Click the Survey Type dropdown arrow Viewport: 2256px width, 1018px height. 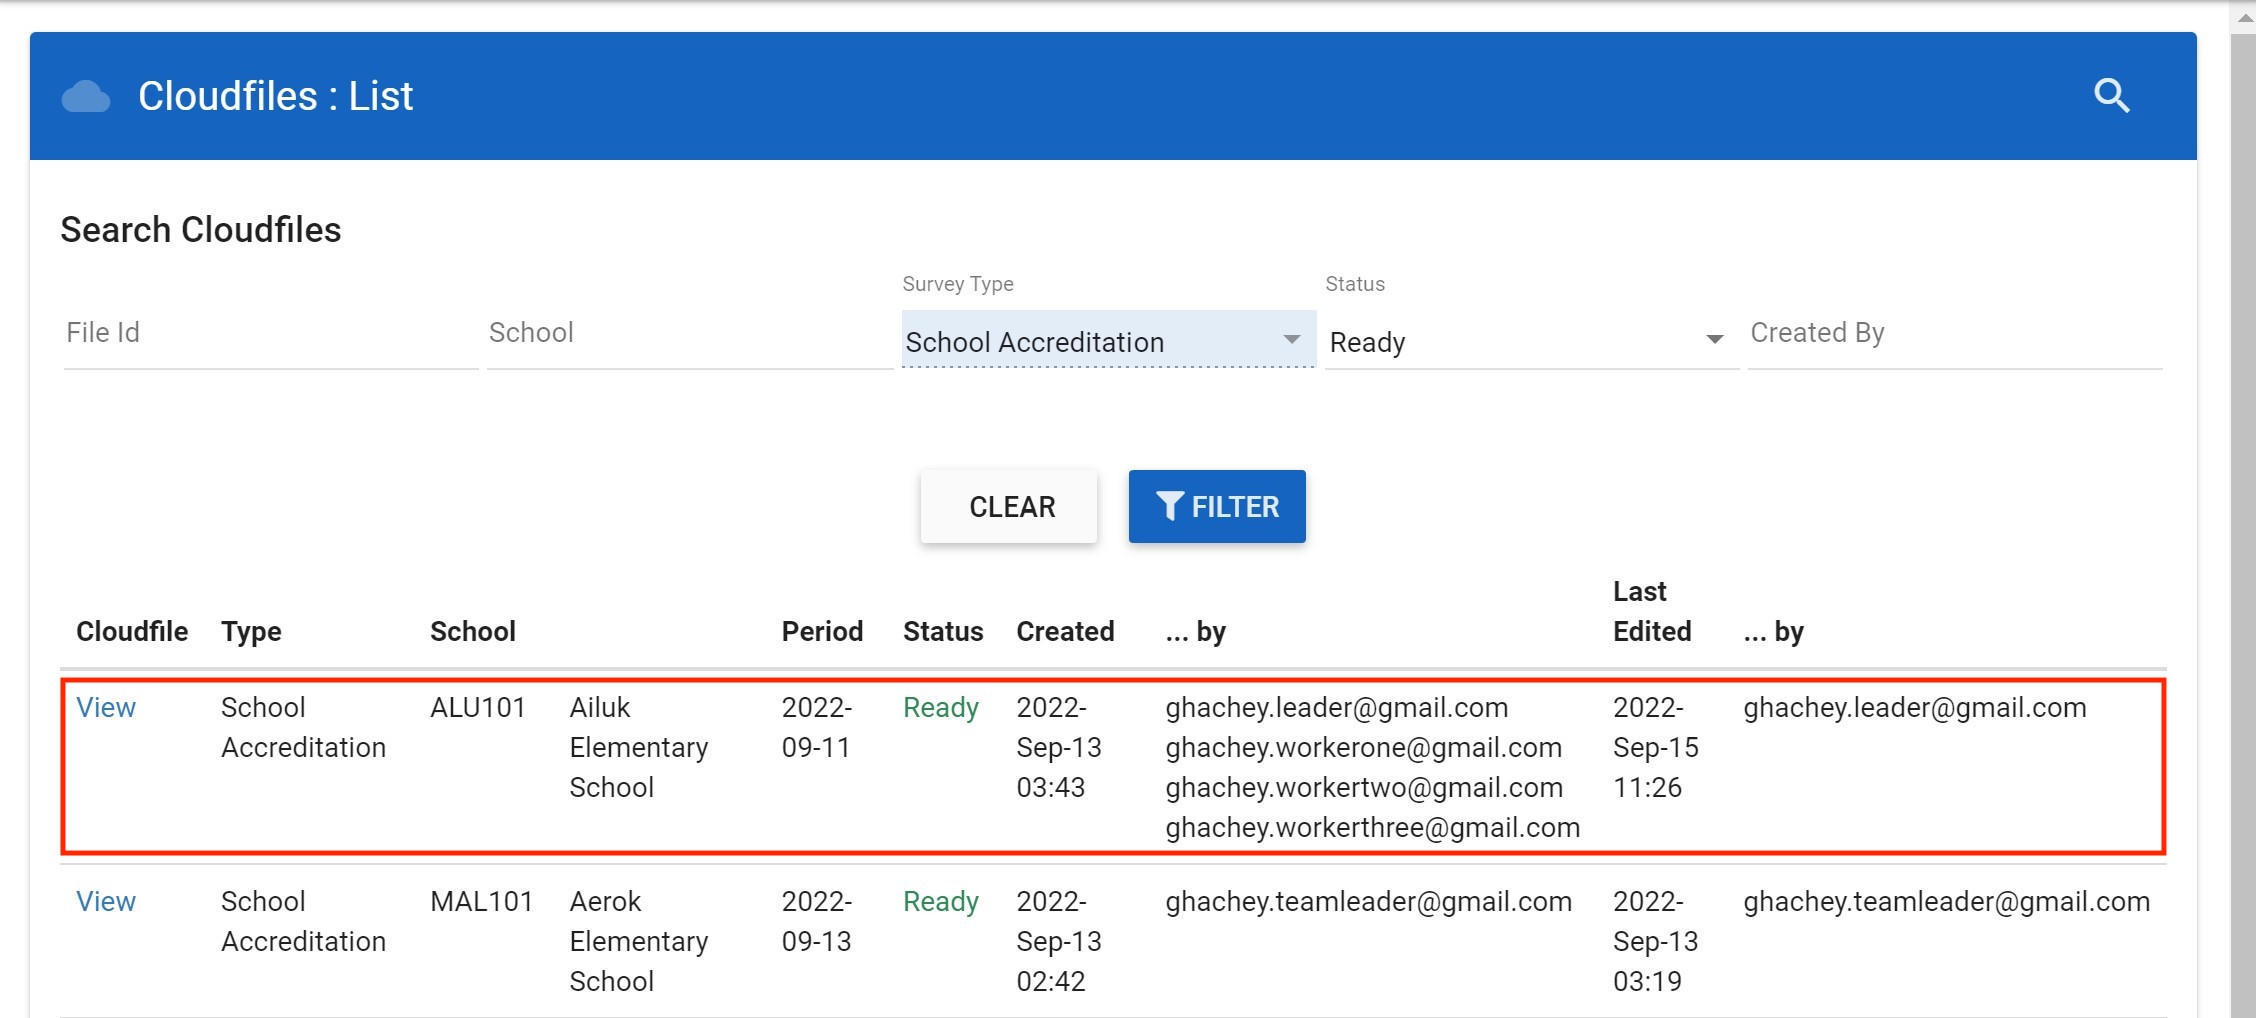tap(1291, 340)
